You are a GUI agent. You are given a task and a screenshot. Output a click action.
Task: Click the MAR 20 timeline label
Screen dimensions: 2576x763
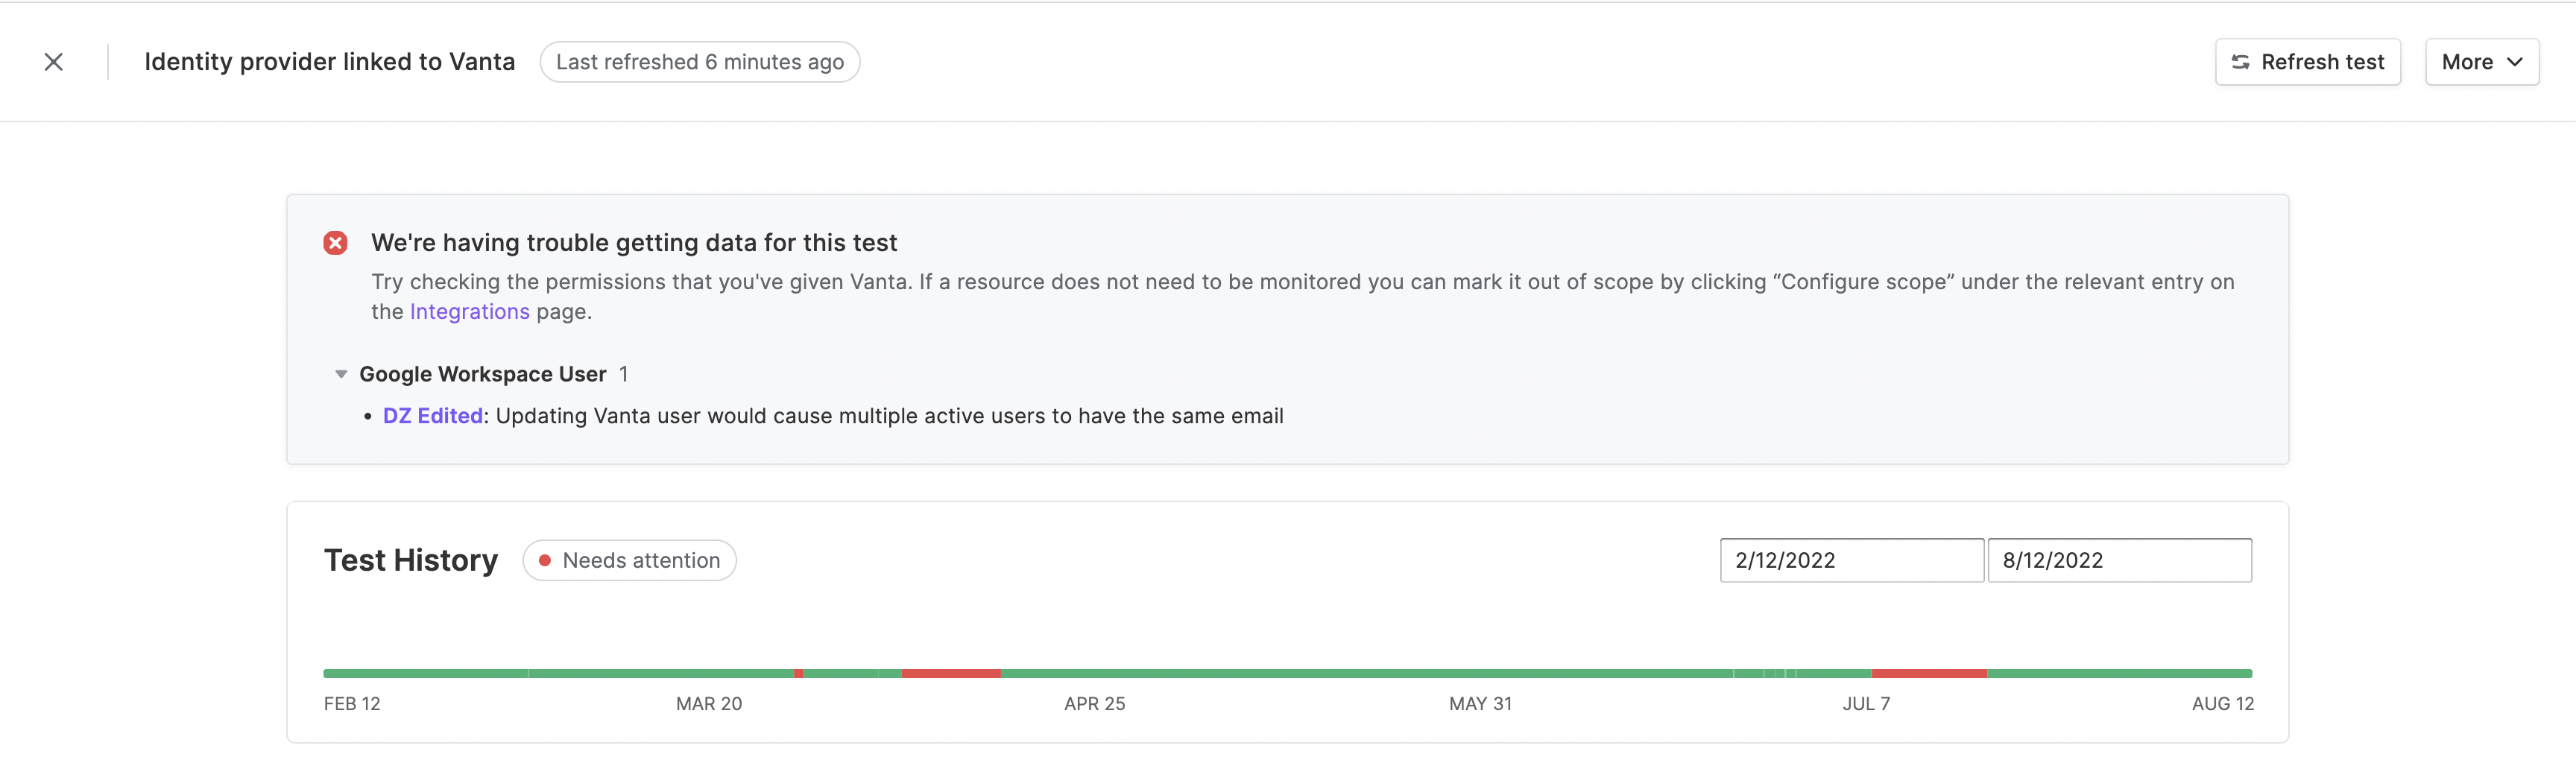click(709, 704)
